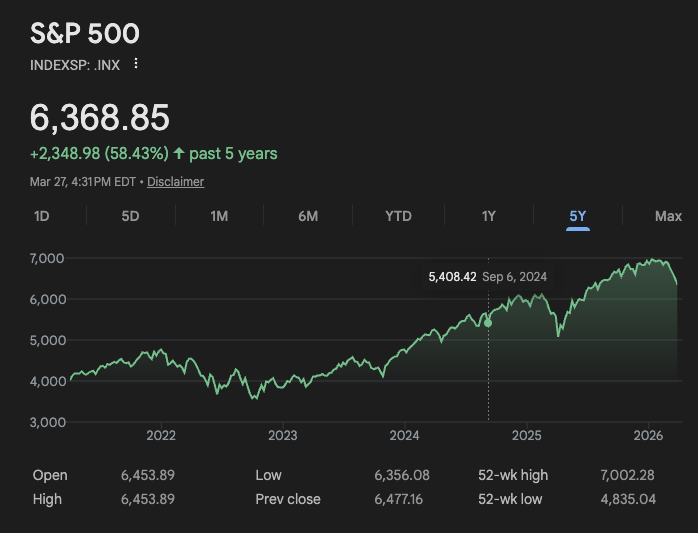Open the three-dot more options menu
The width and height of the screenshot is (698, 533).
[136, 64]
